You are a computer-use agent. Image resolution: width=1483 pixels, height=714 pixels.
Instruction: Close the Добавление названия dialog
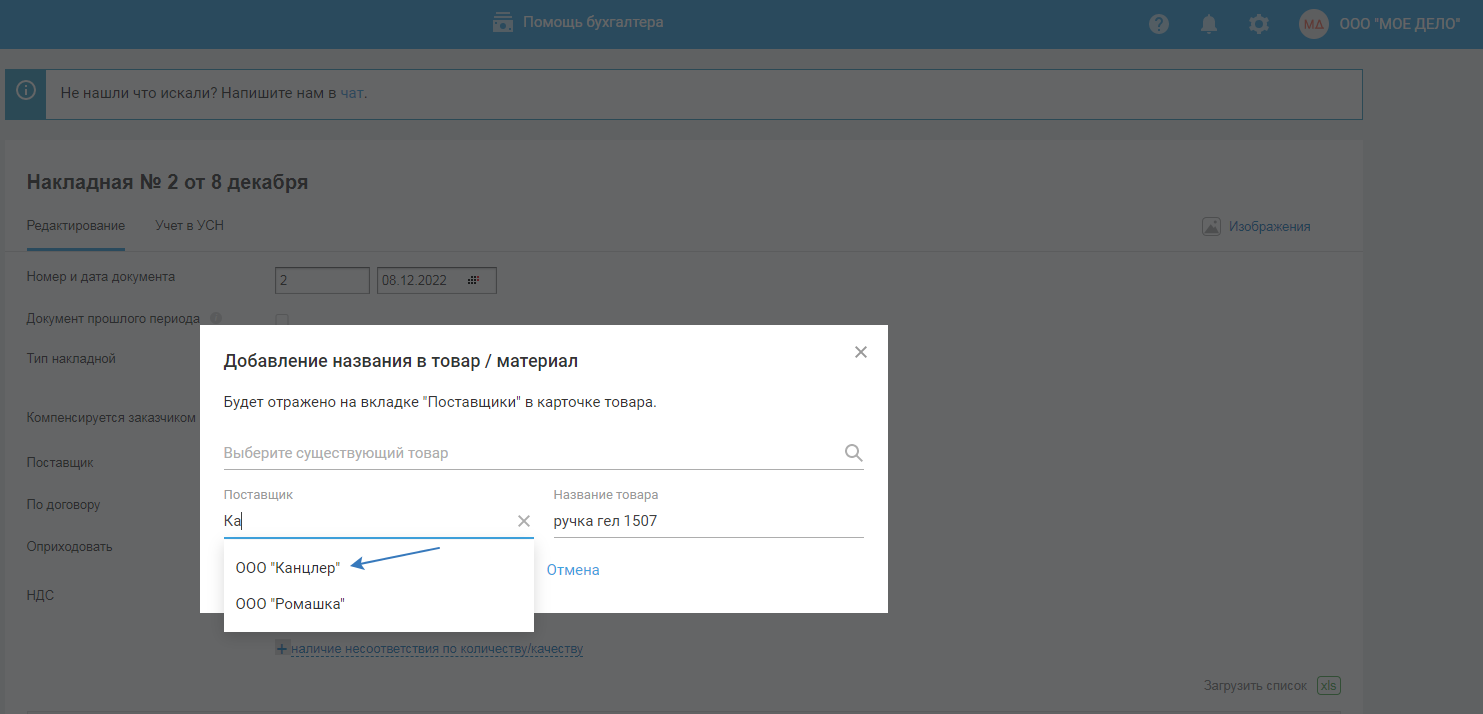[861, 352]
